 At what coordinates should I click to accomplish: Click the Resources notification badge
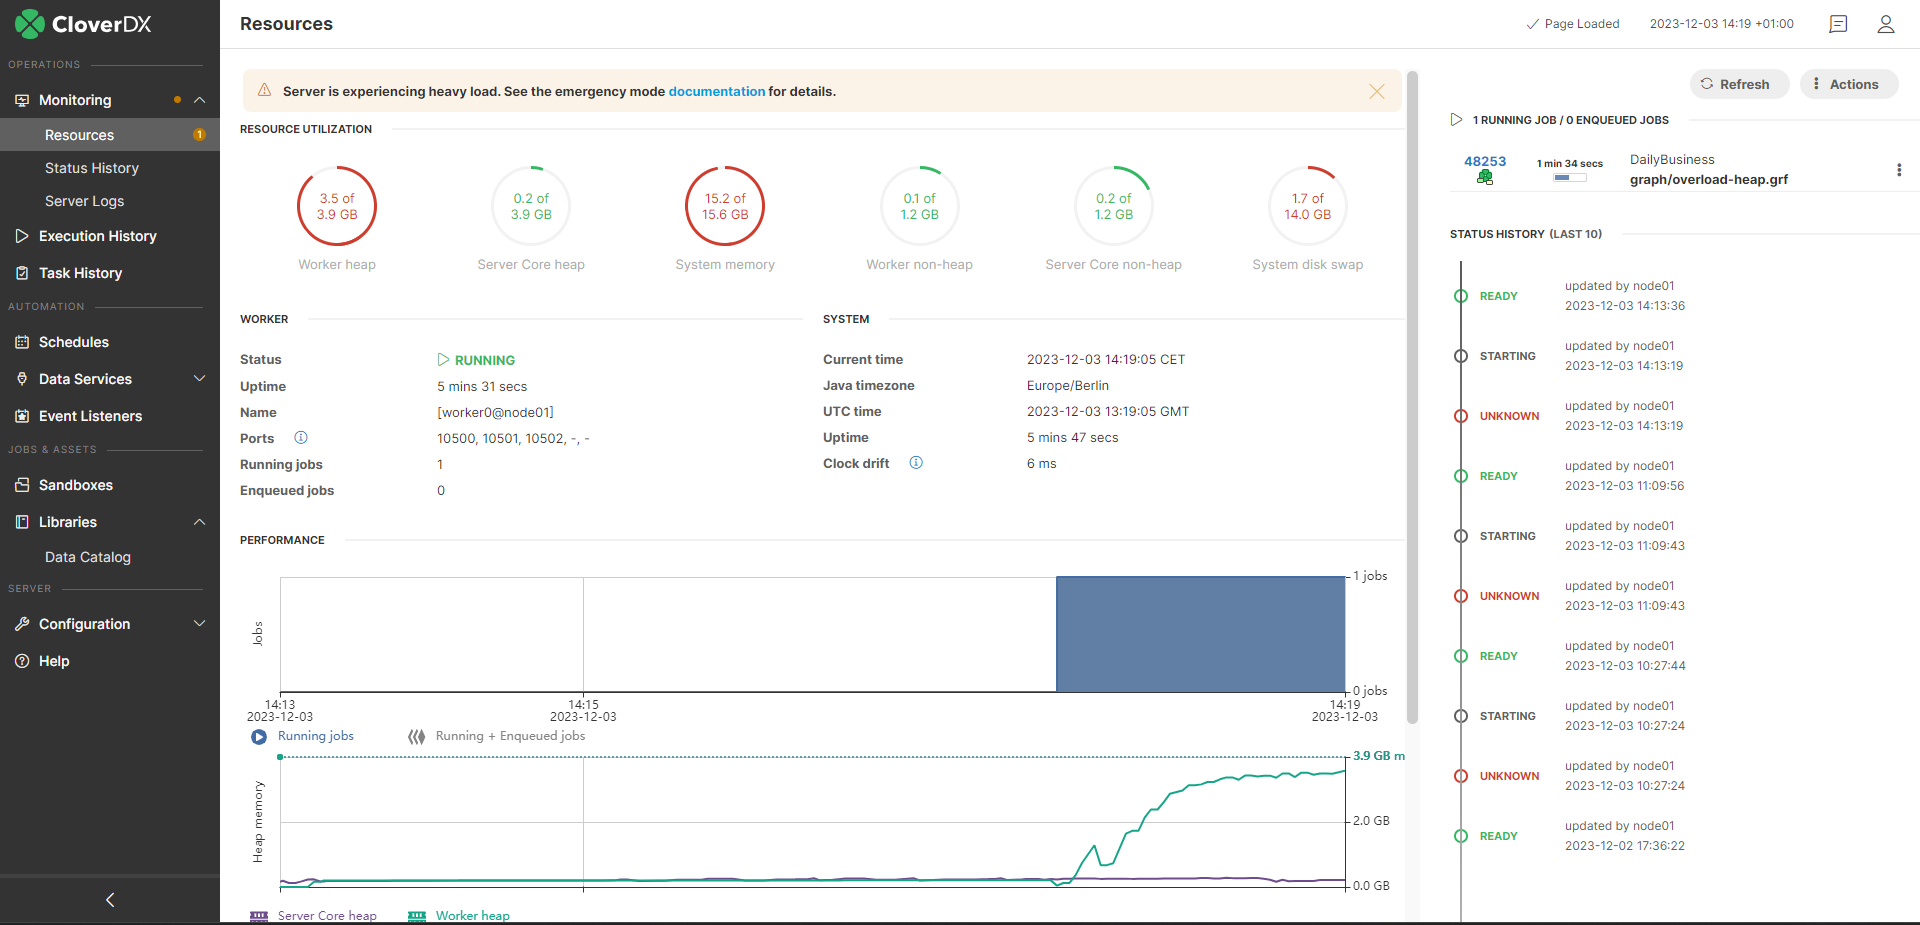[x=199, y=135]
